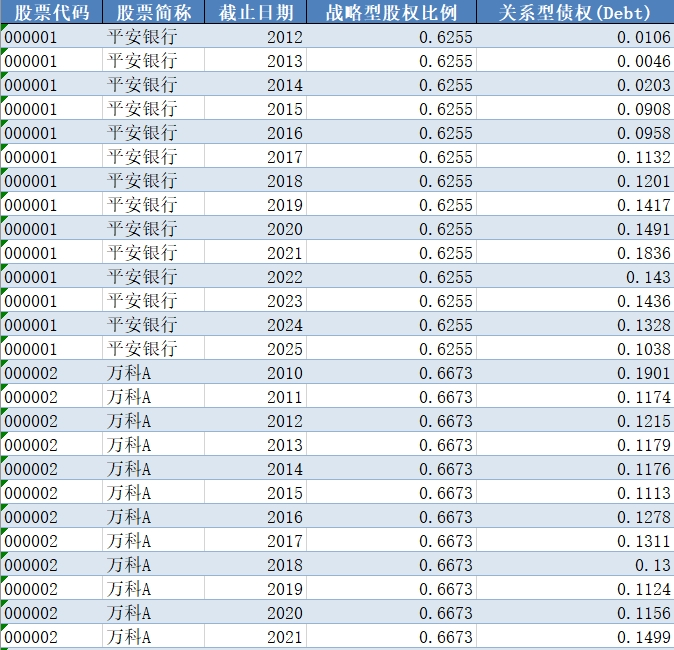674x650 pixels.
Task: Click the 股票代码 column header
Action: (x=51, y=13)
